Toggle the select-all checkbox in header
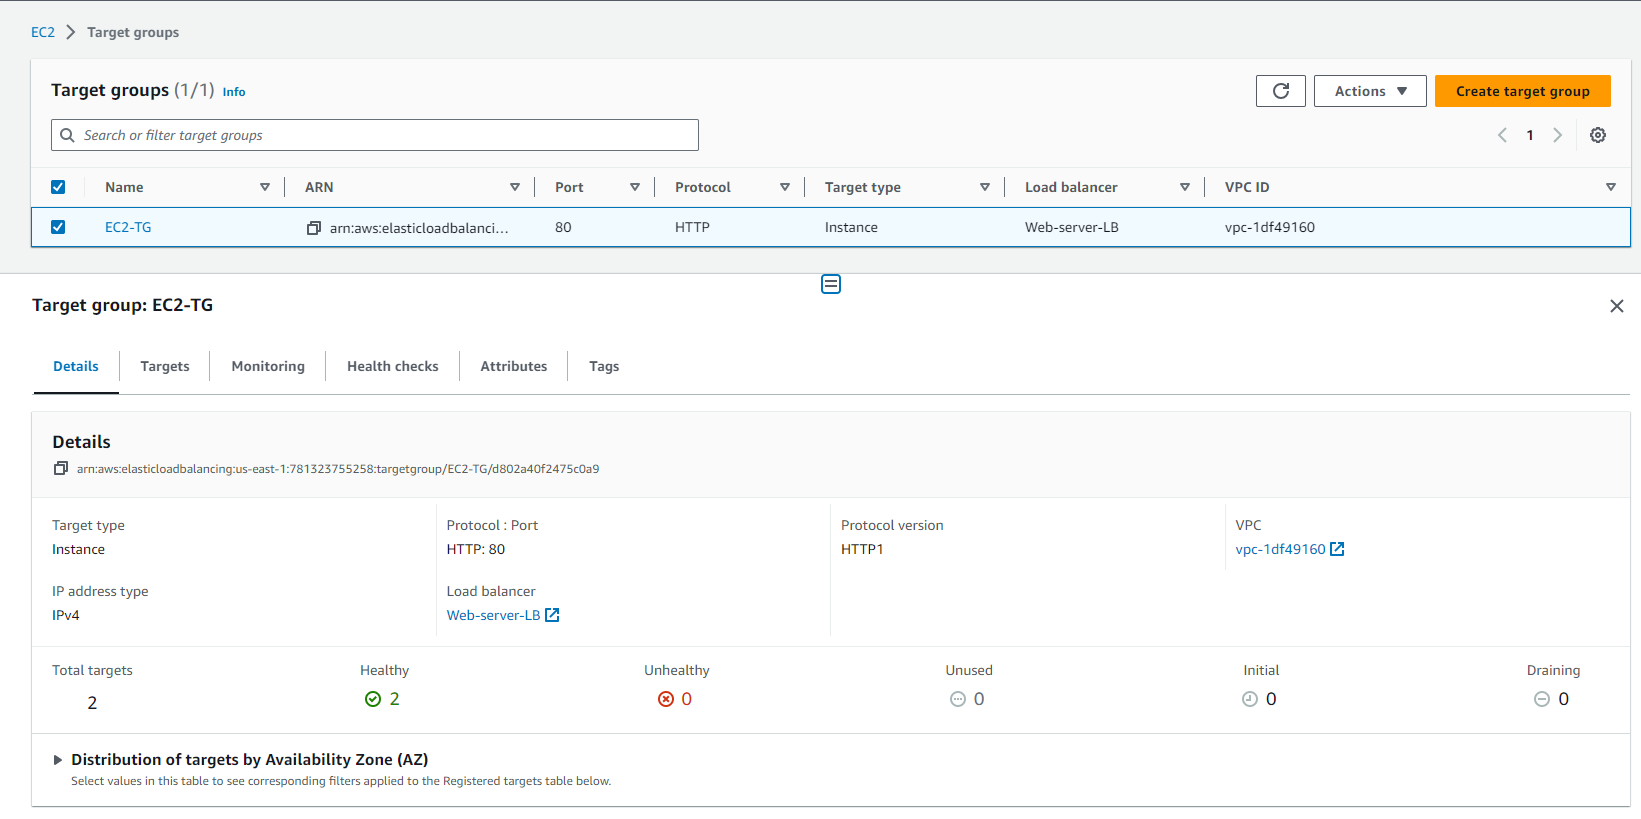 [58, 187]
